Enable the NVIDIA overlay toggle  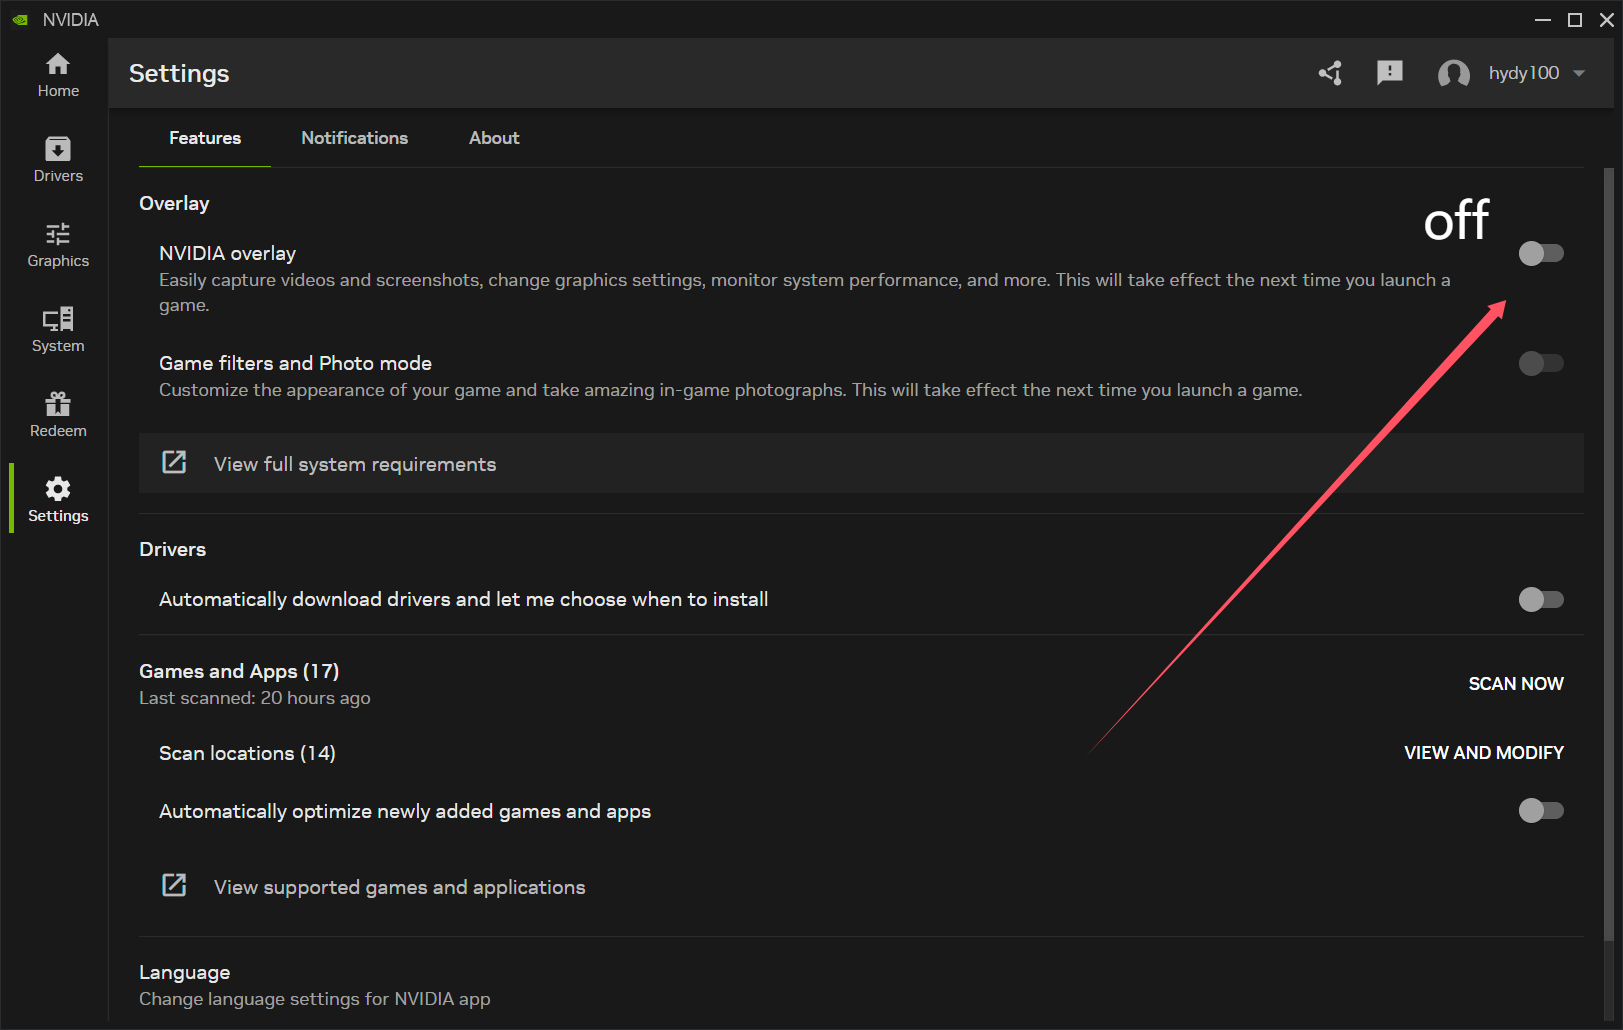point(1541,253)
